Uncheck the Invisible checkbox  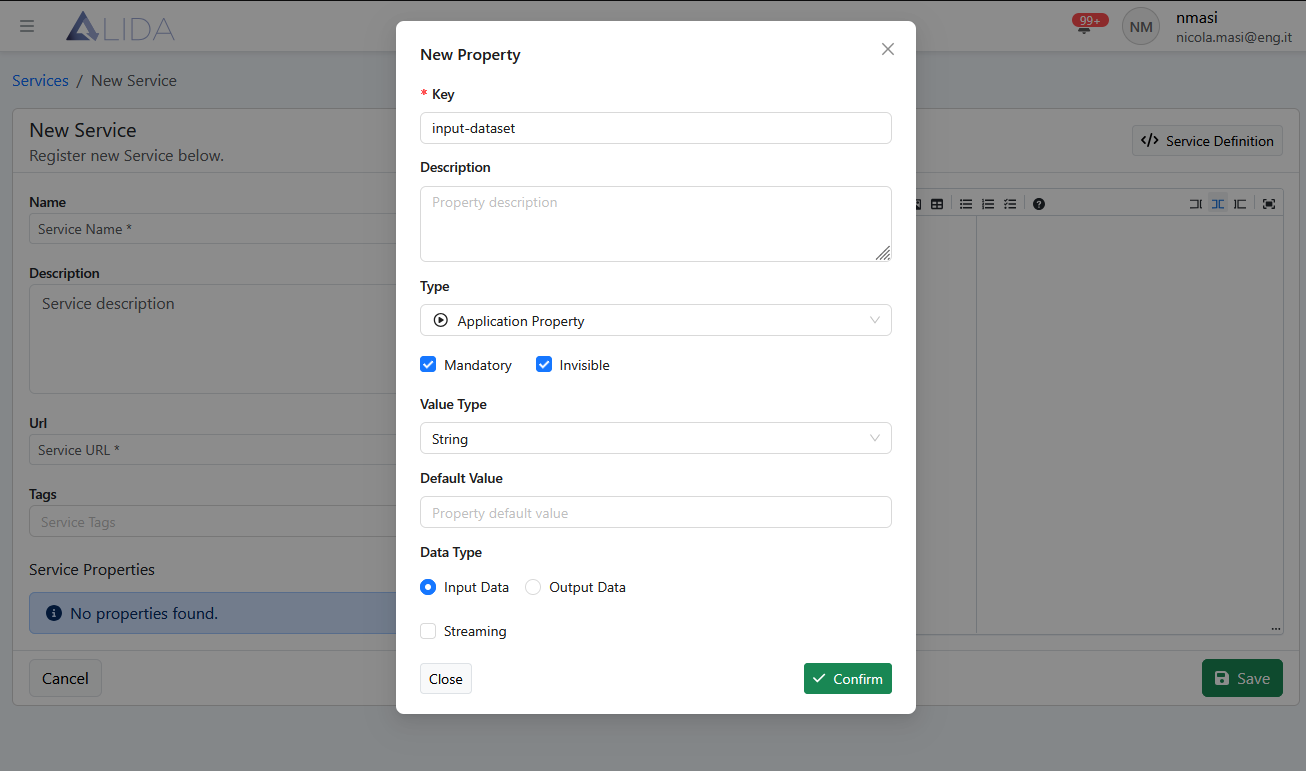[x=544, y=365]
